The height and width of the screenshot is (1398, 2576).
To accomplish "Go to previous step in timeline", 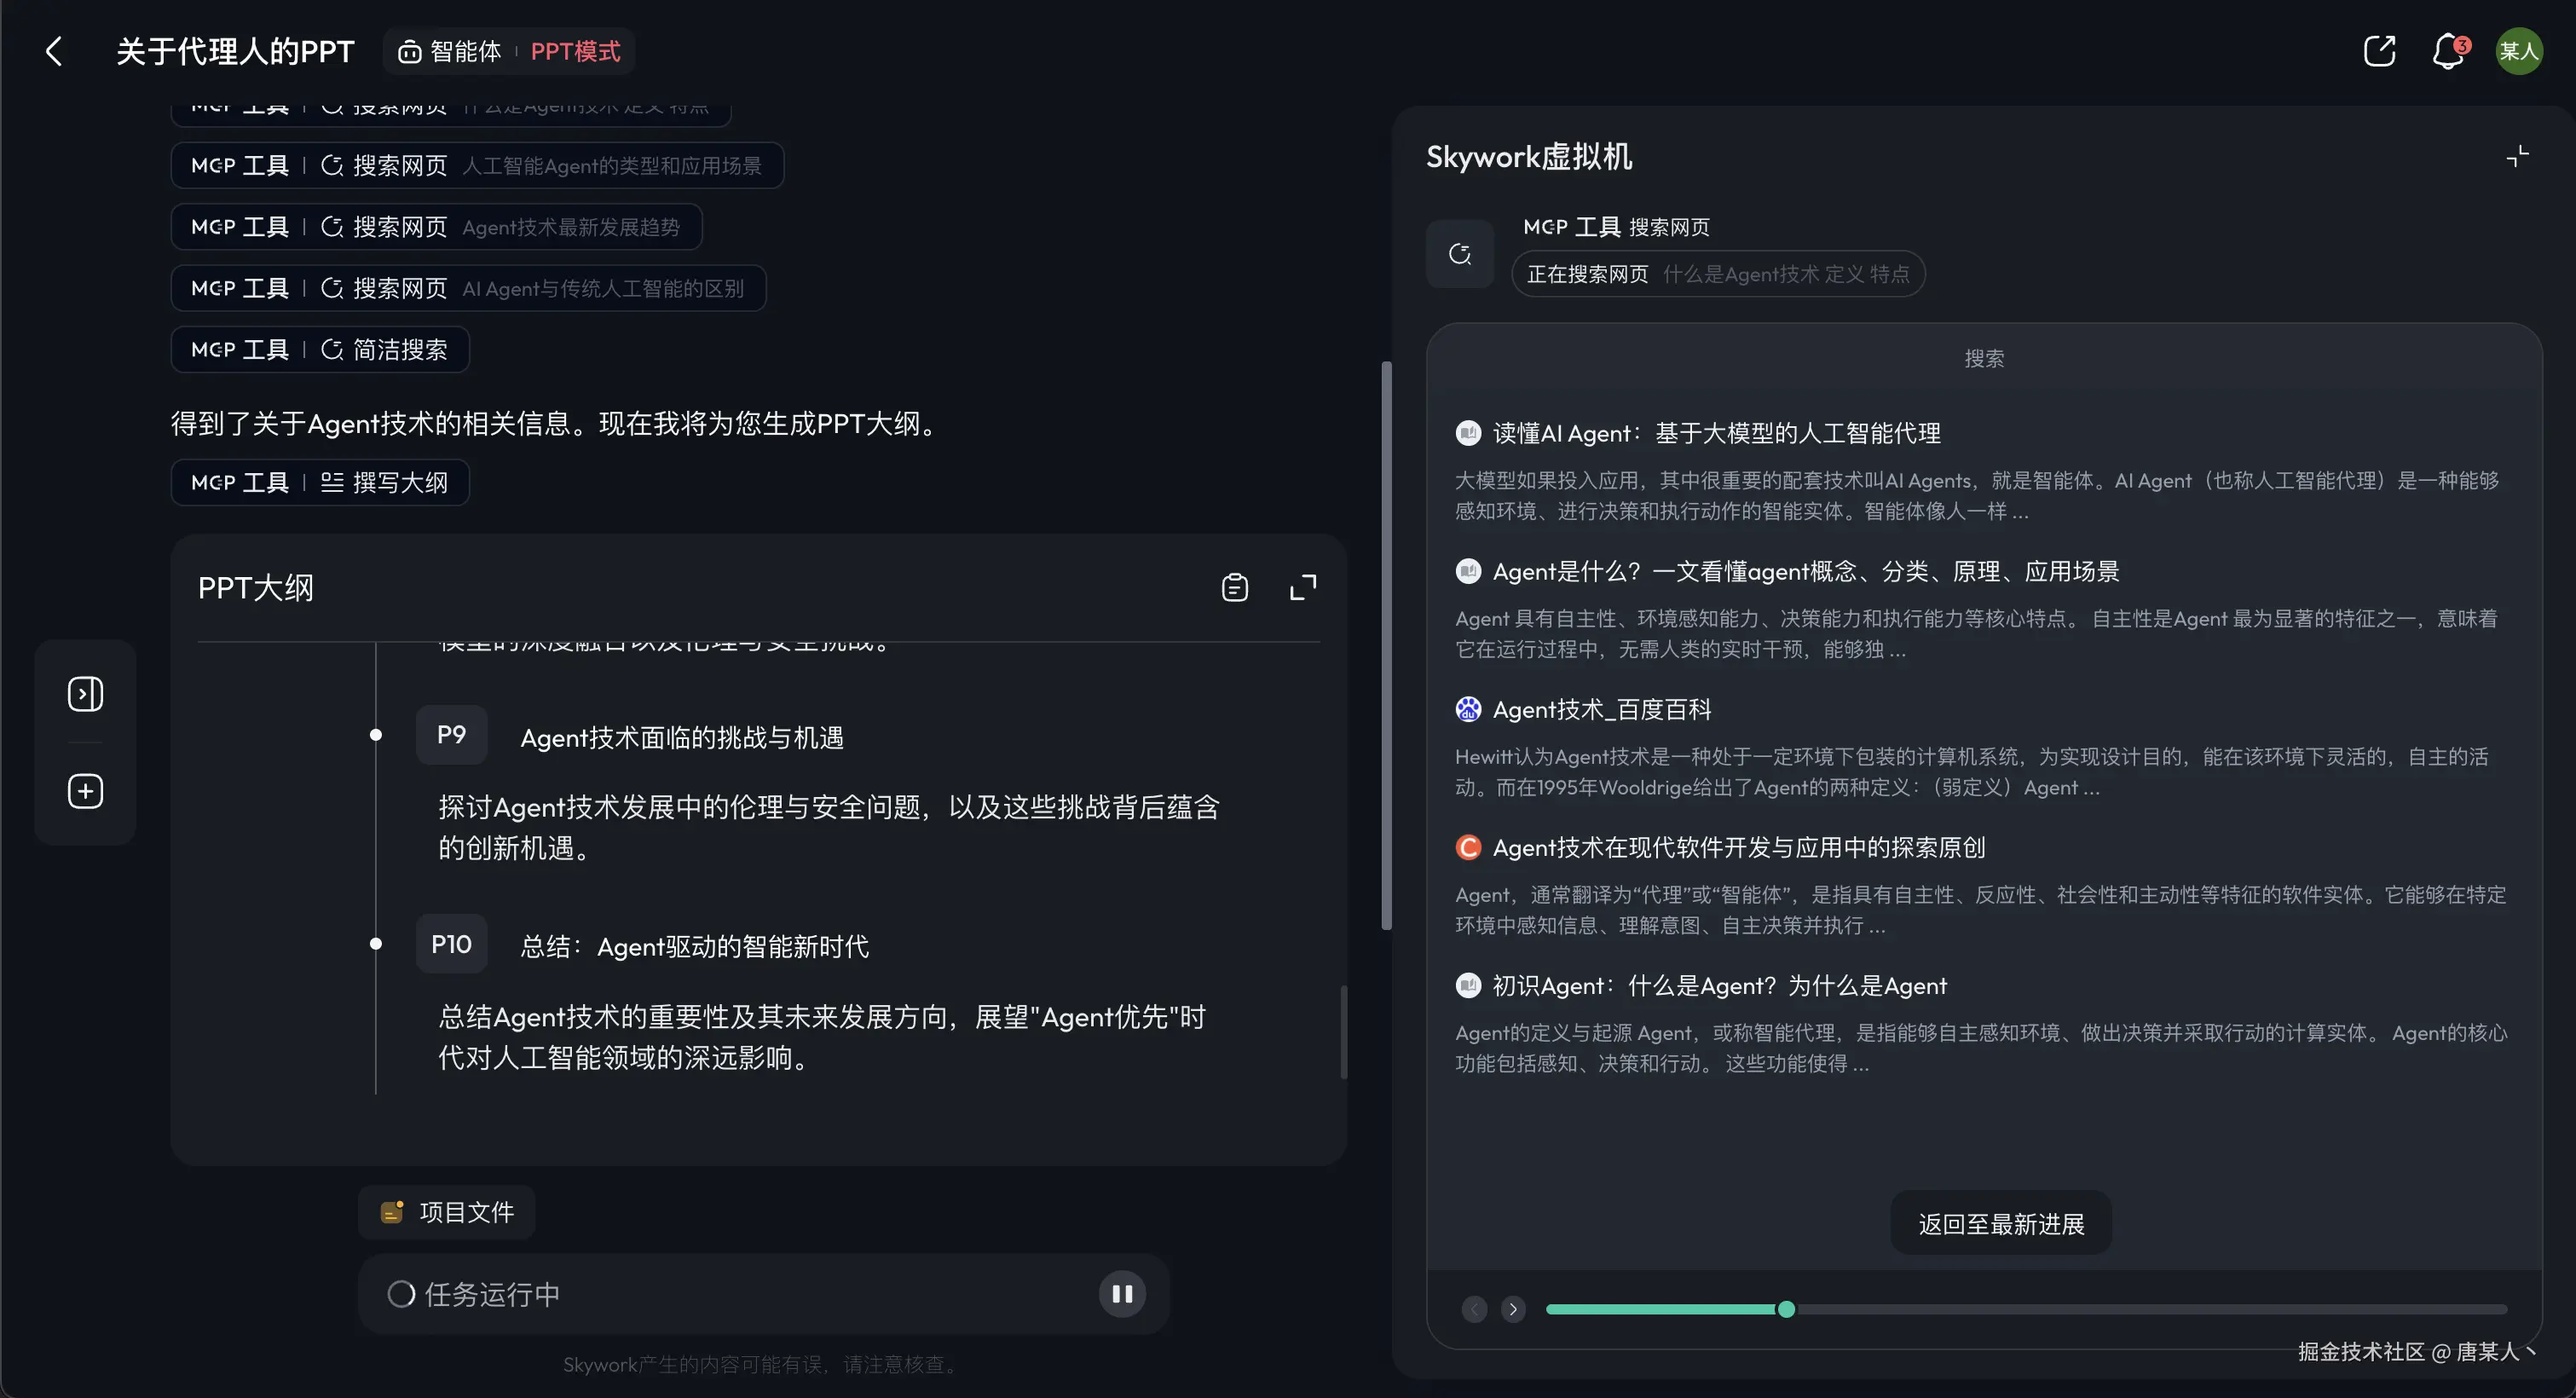I will click(x=1474, y=1309).
